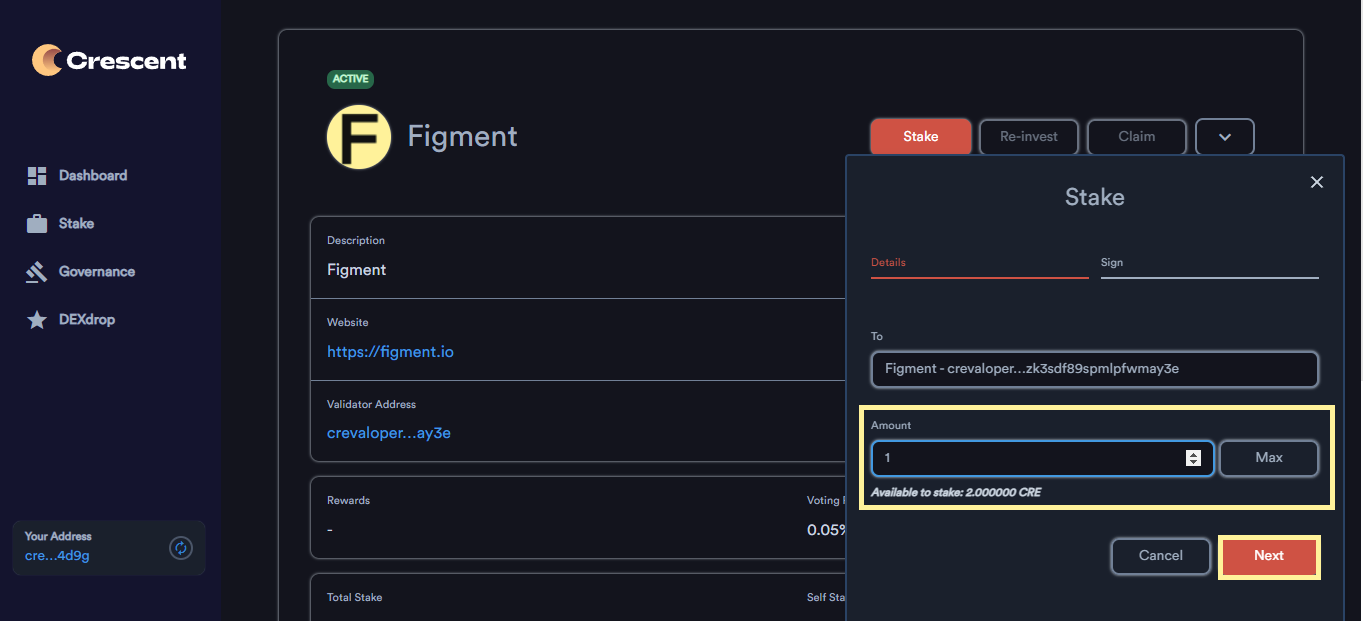Navigate to Governance page
This screenshot has width=1363, height=621.
[x=97, y=271]
